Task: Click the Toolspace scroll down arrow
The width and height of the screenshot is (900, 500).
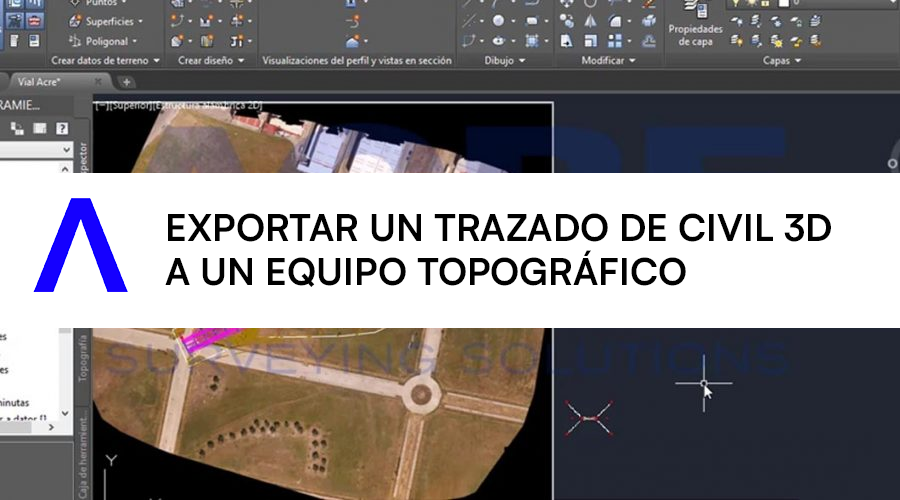Action: [65, 413]
